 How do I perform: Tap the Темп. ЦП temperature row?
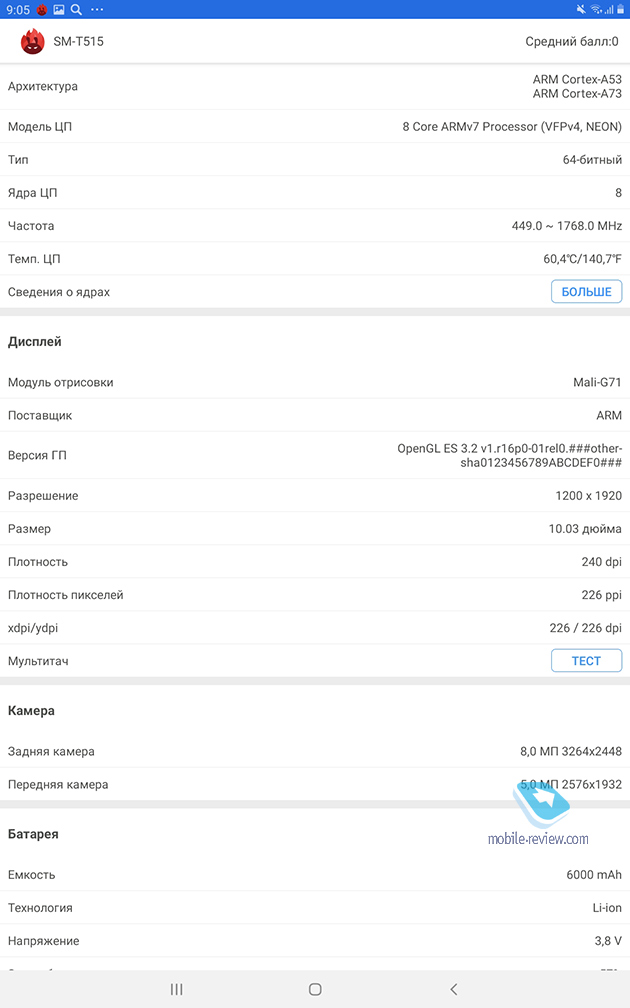[315, 259]
